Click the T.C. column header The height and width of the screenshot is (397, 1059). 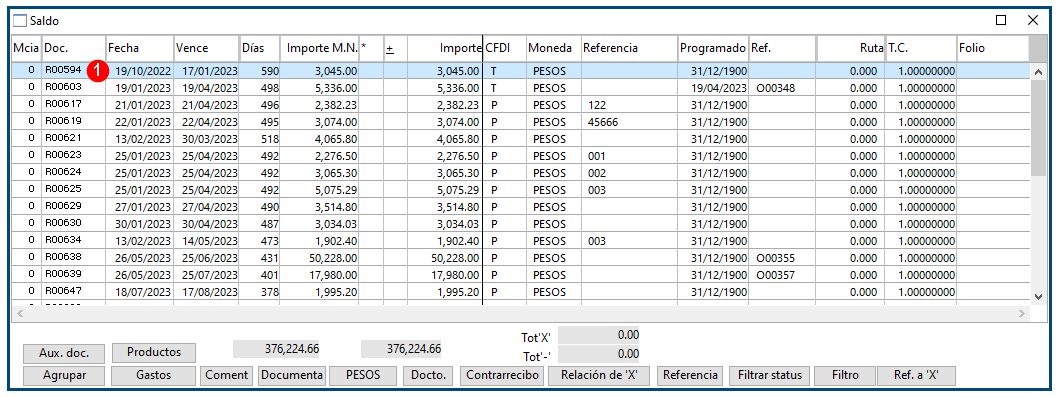coord(921,48)
